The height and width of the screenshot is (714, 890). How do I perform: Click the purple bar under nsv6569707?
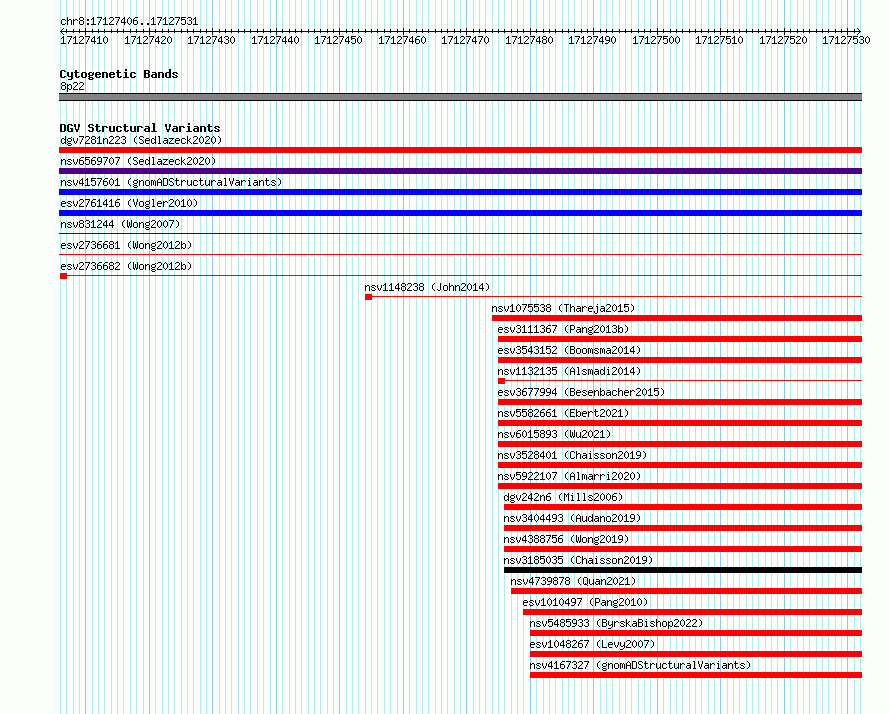click(x=460, y=171)
